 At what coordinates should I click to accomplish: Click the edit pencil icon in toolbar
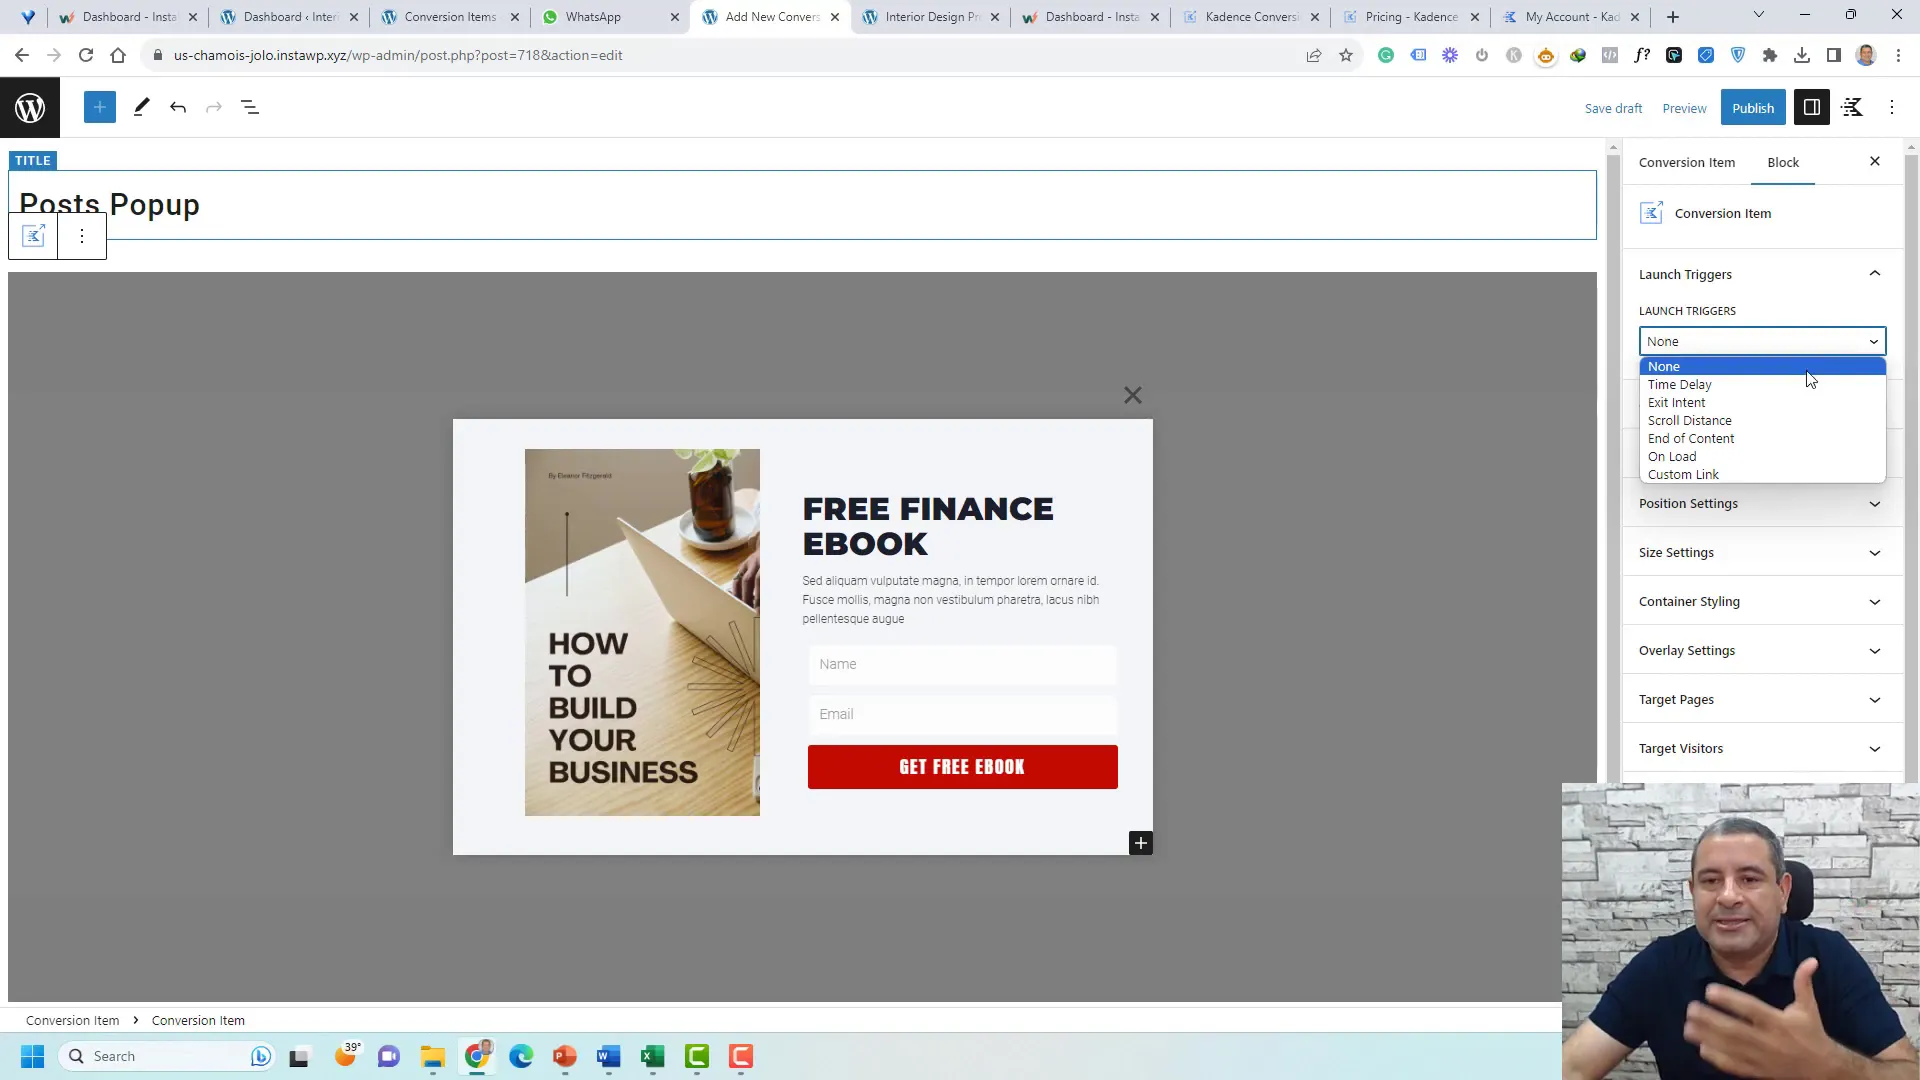[140, 107]
